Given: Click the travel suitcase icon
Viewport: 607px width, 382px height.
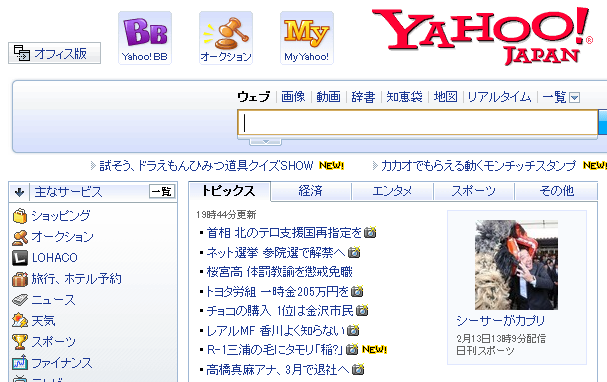Looking at the screenshot, I should click(20, 279).
